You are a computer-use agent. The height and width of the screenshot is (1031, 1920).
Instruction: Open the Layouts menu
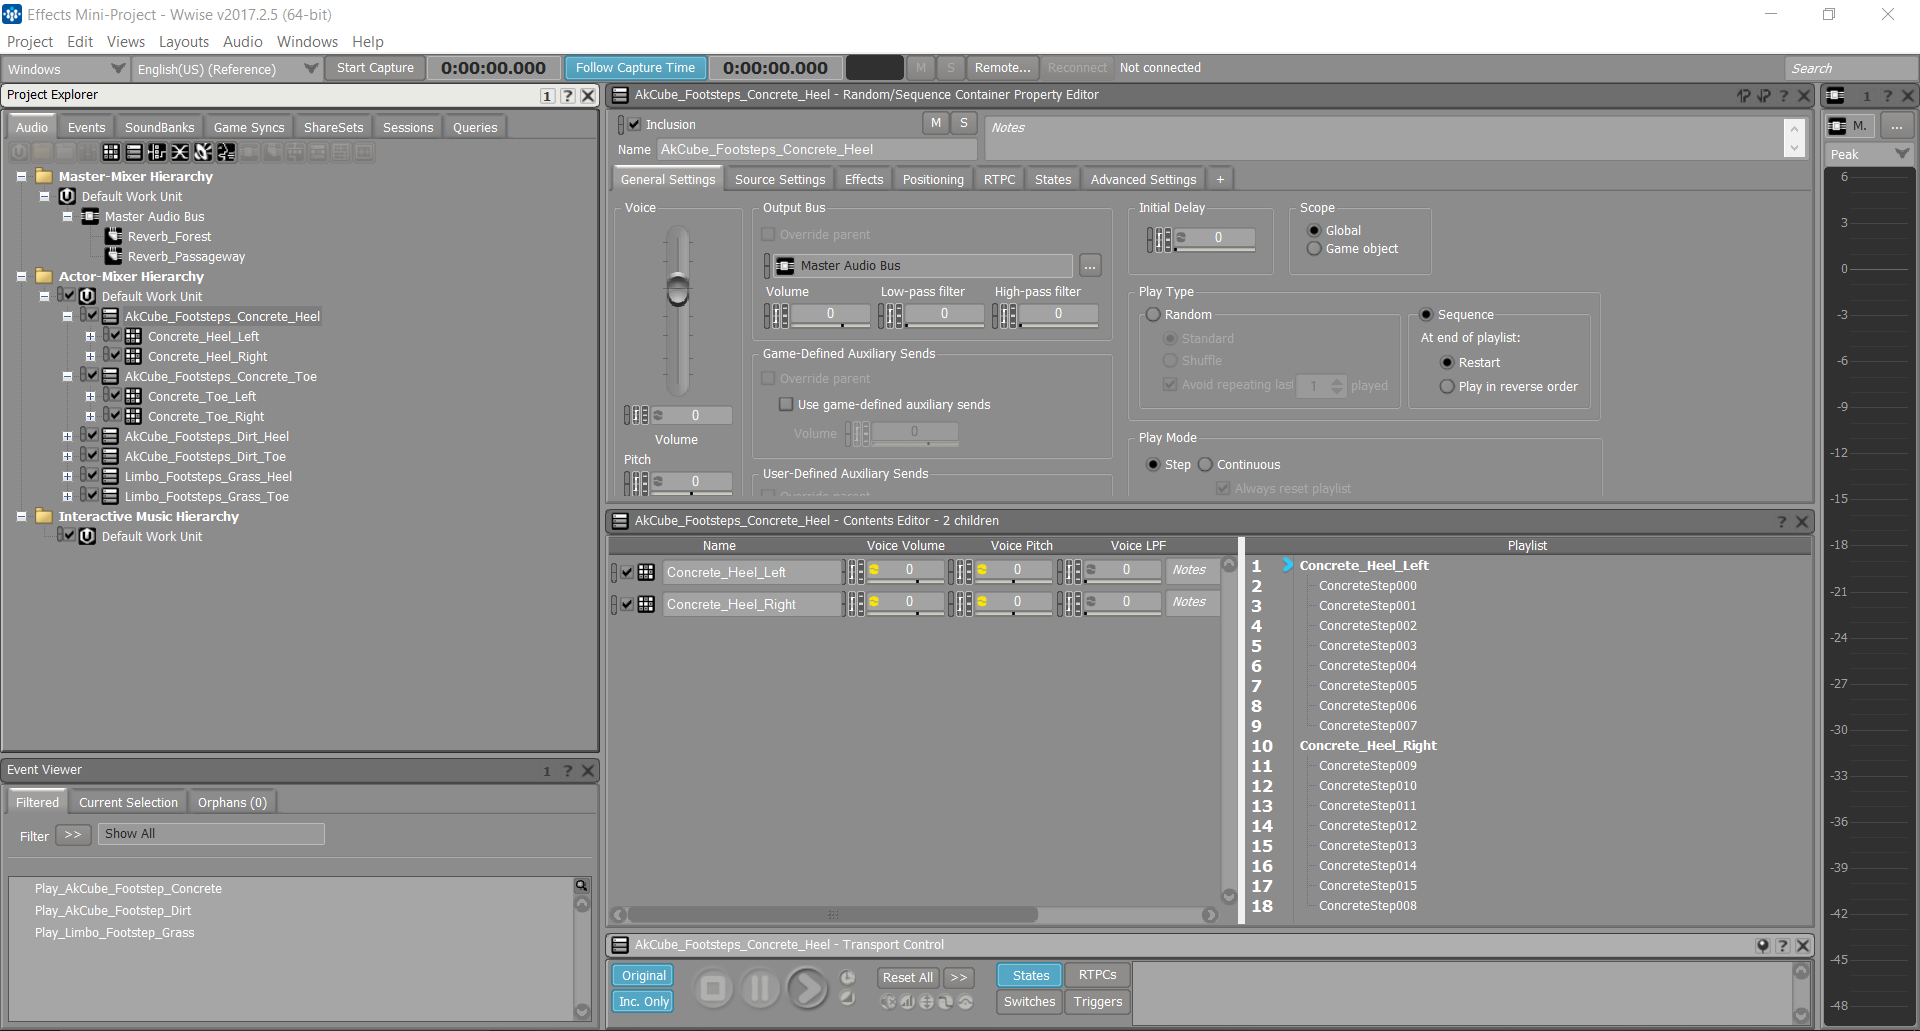[x=184, y=42]
